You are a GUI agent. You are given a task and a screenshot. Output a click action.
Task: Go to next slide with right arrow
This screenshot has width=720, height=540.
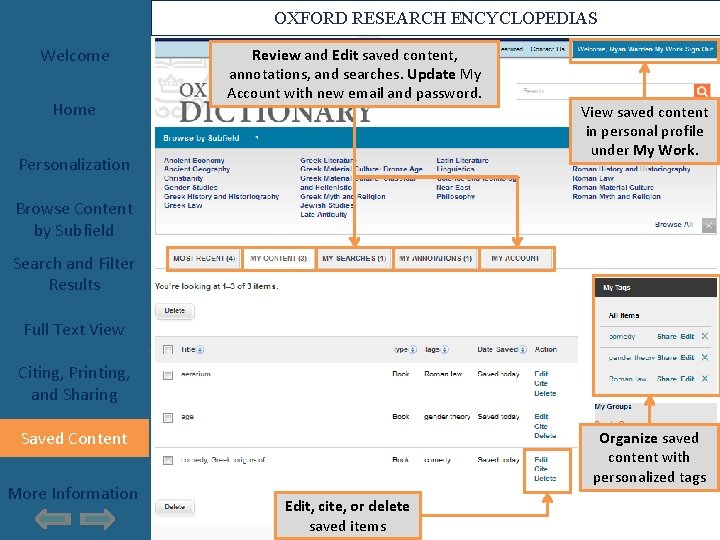point(97,519)
